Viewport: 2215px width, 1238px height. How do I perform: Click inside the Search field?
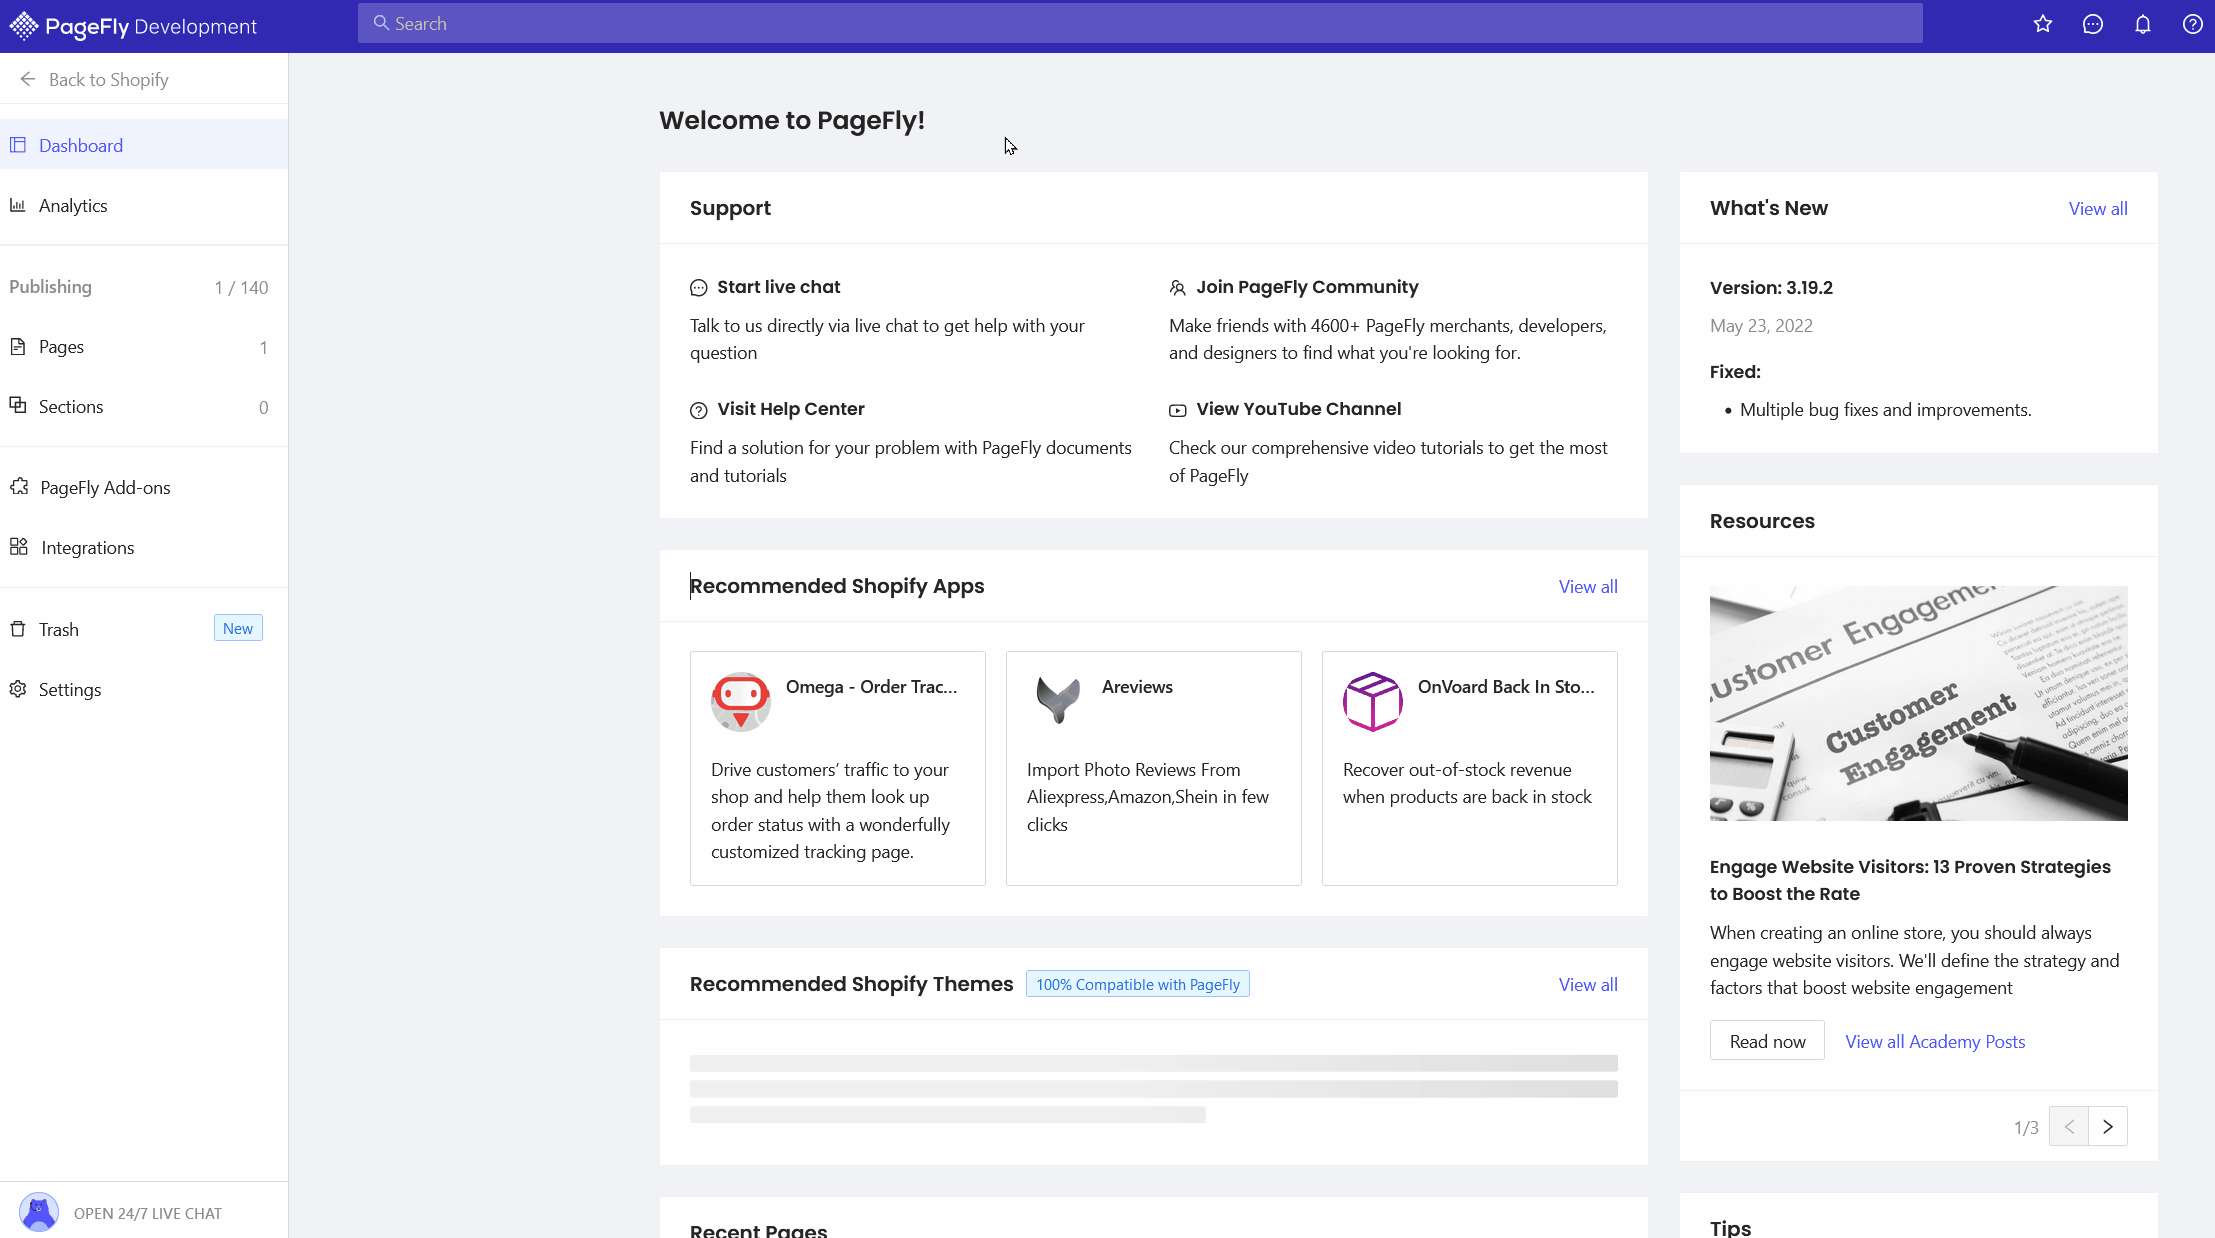tap(1140, 23)
